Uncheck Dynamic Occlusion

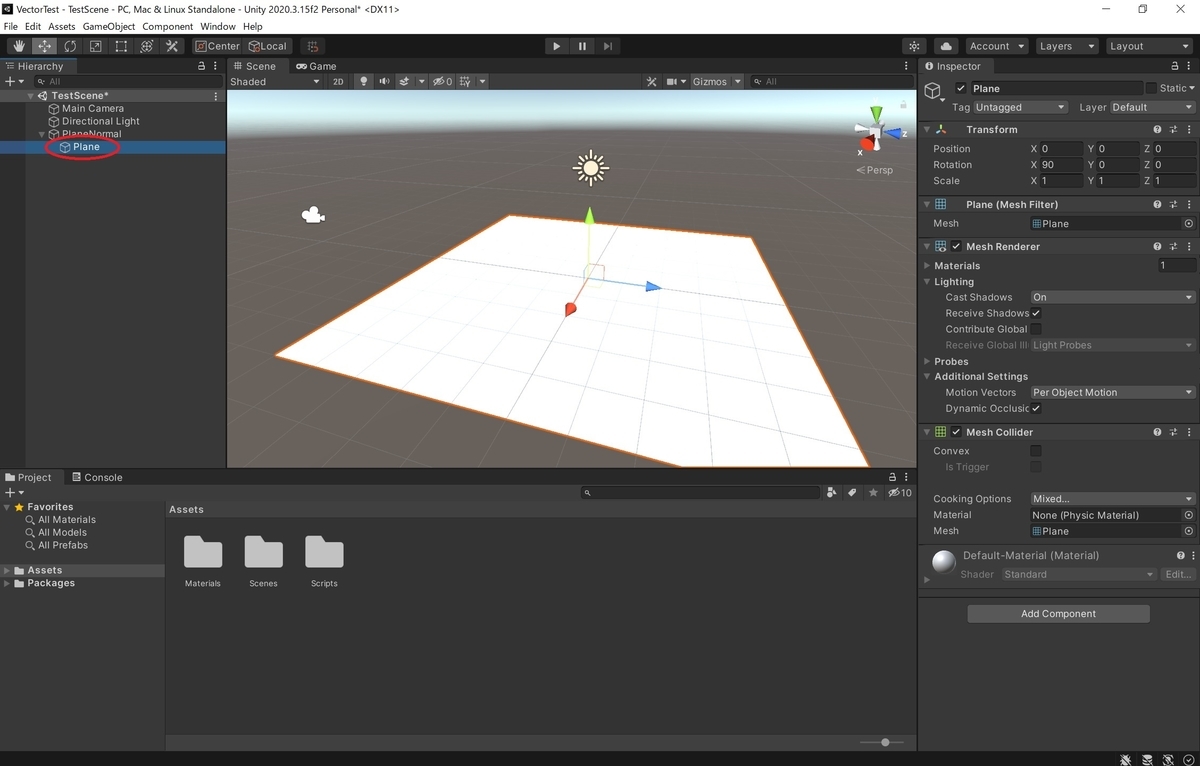coord(1036,408)
